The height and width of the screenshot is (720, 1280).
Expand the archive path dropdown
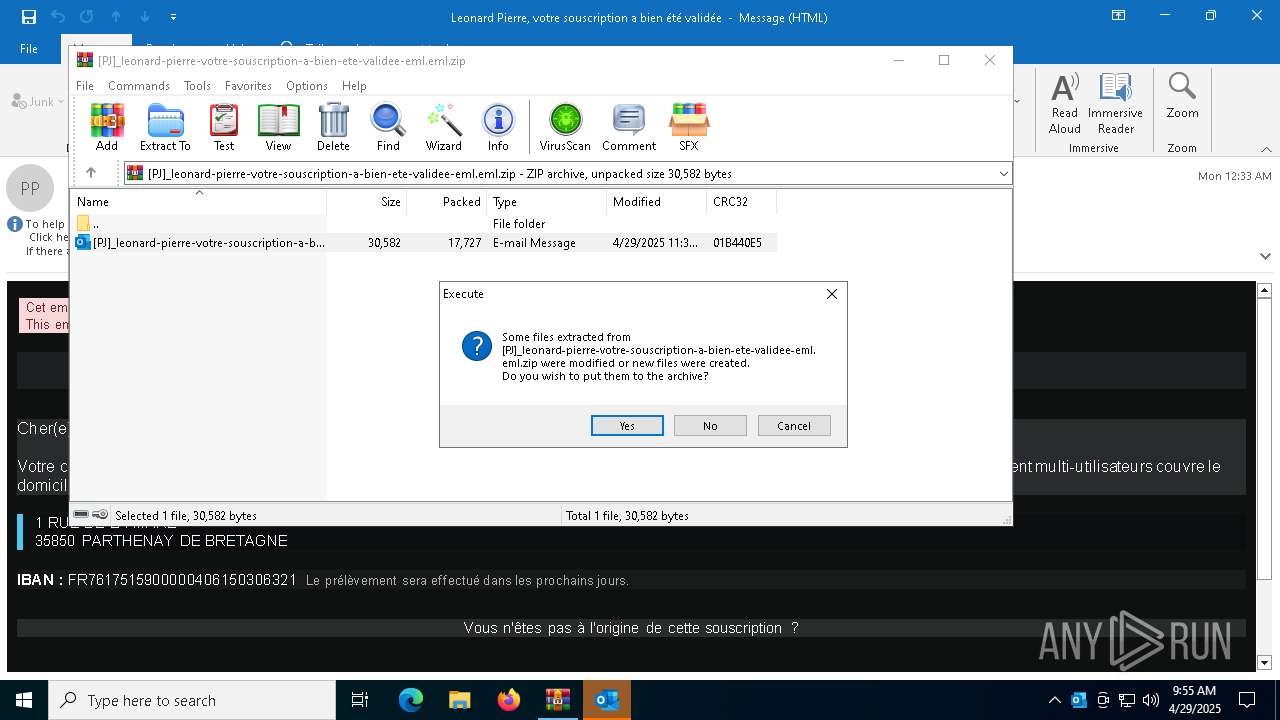(1003, 173)
